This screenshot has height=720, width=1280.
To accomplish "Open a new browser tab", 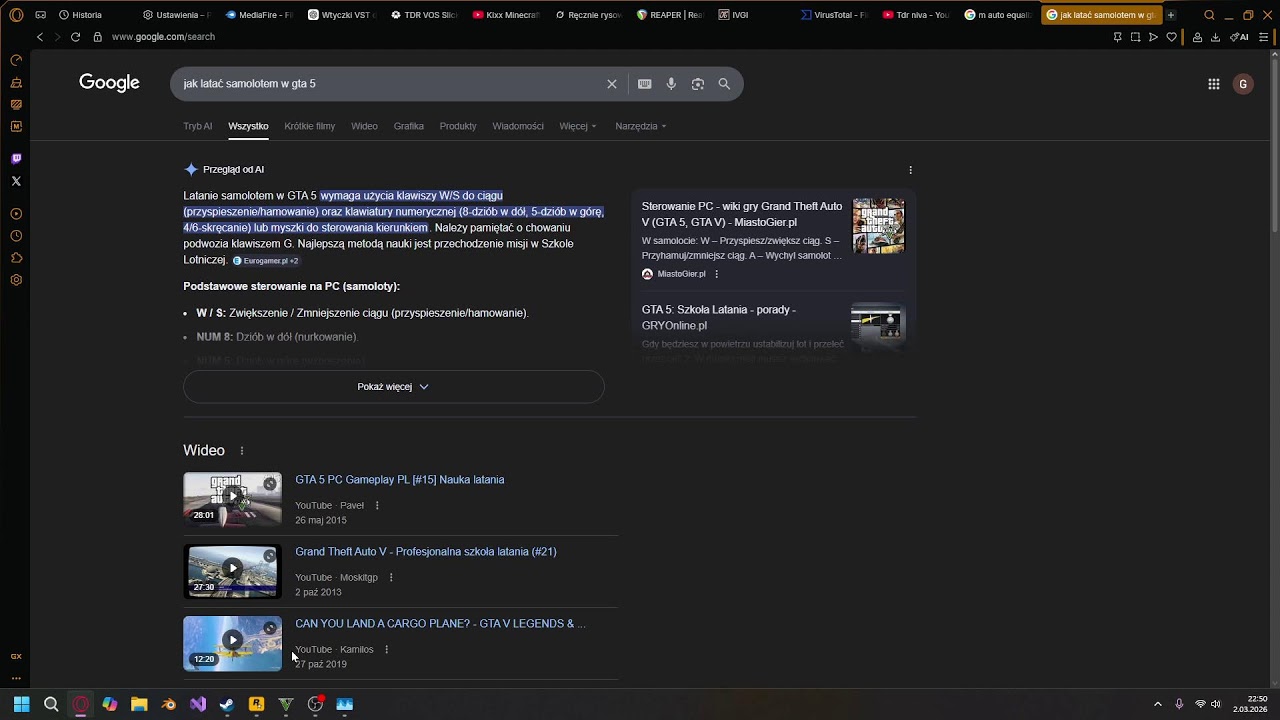I will (x=1171, y=15).
